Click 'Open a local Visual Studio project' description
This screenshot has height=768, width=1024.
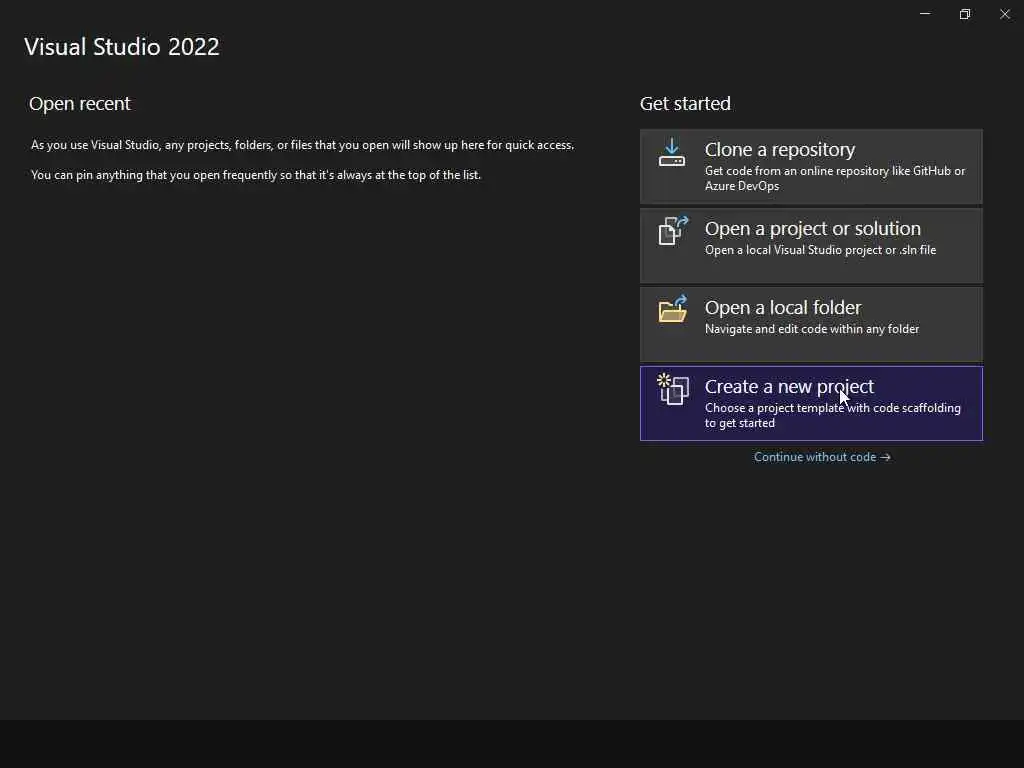tap(820, 250)
